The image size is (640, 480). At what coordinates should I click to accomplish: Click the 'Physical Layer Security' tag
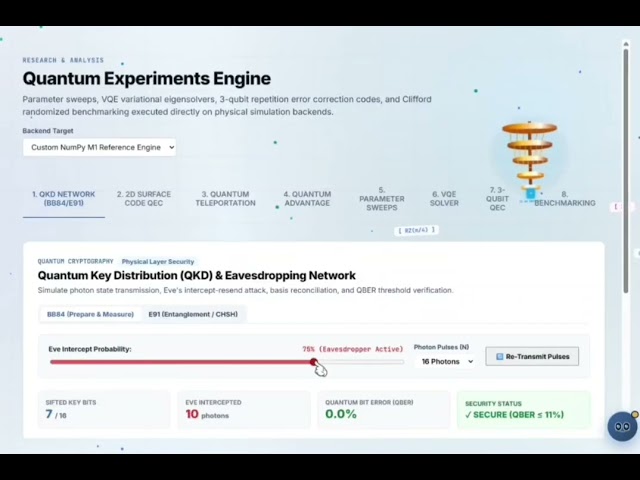[158, 262]
